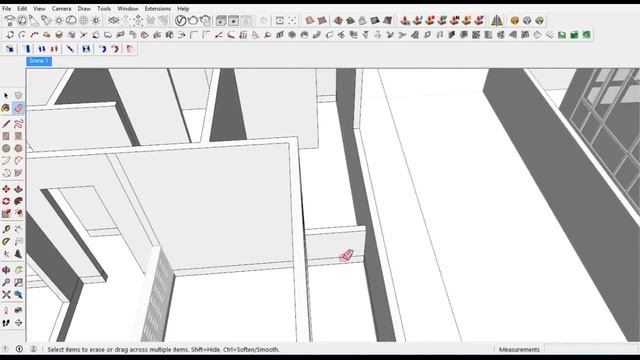The image size is (640, 360).
Task: Start V-Ray interactive render
Action: coord(205,20)
